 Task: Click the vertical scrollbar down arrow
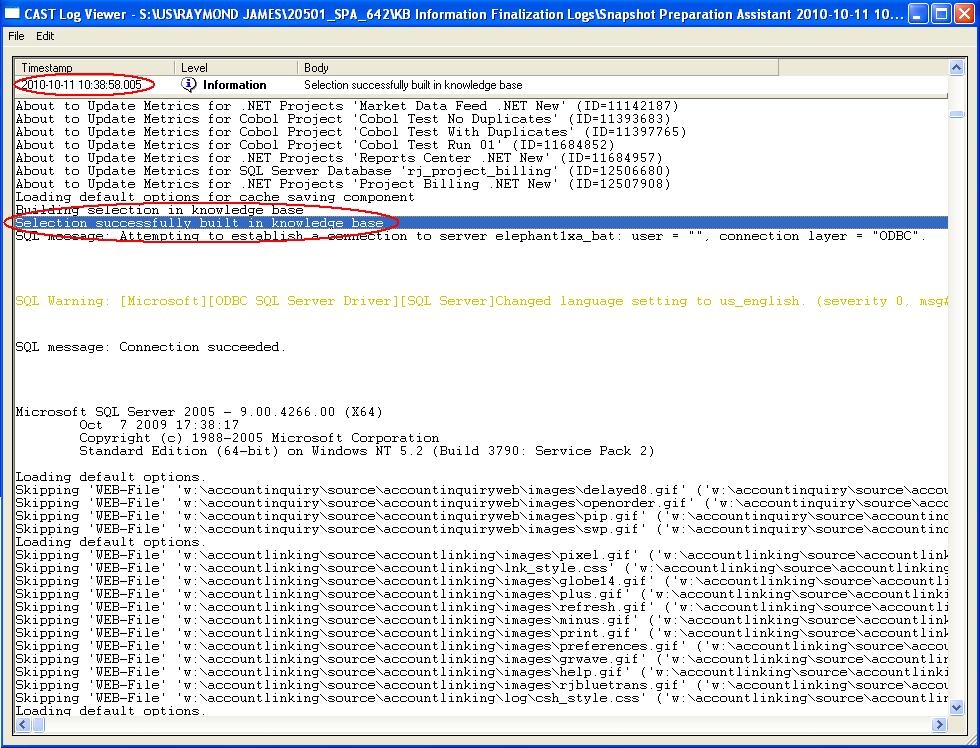pos(956,708)
